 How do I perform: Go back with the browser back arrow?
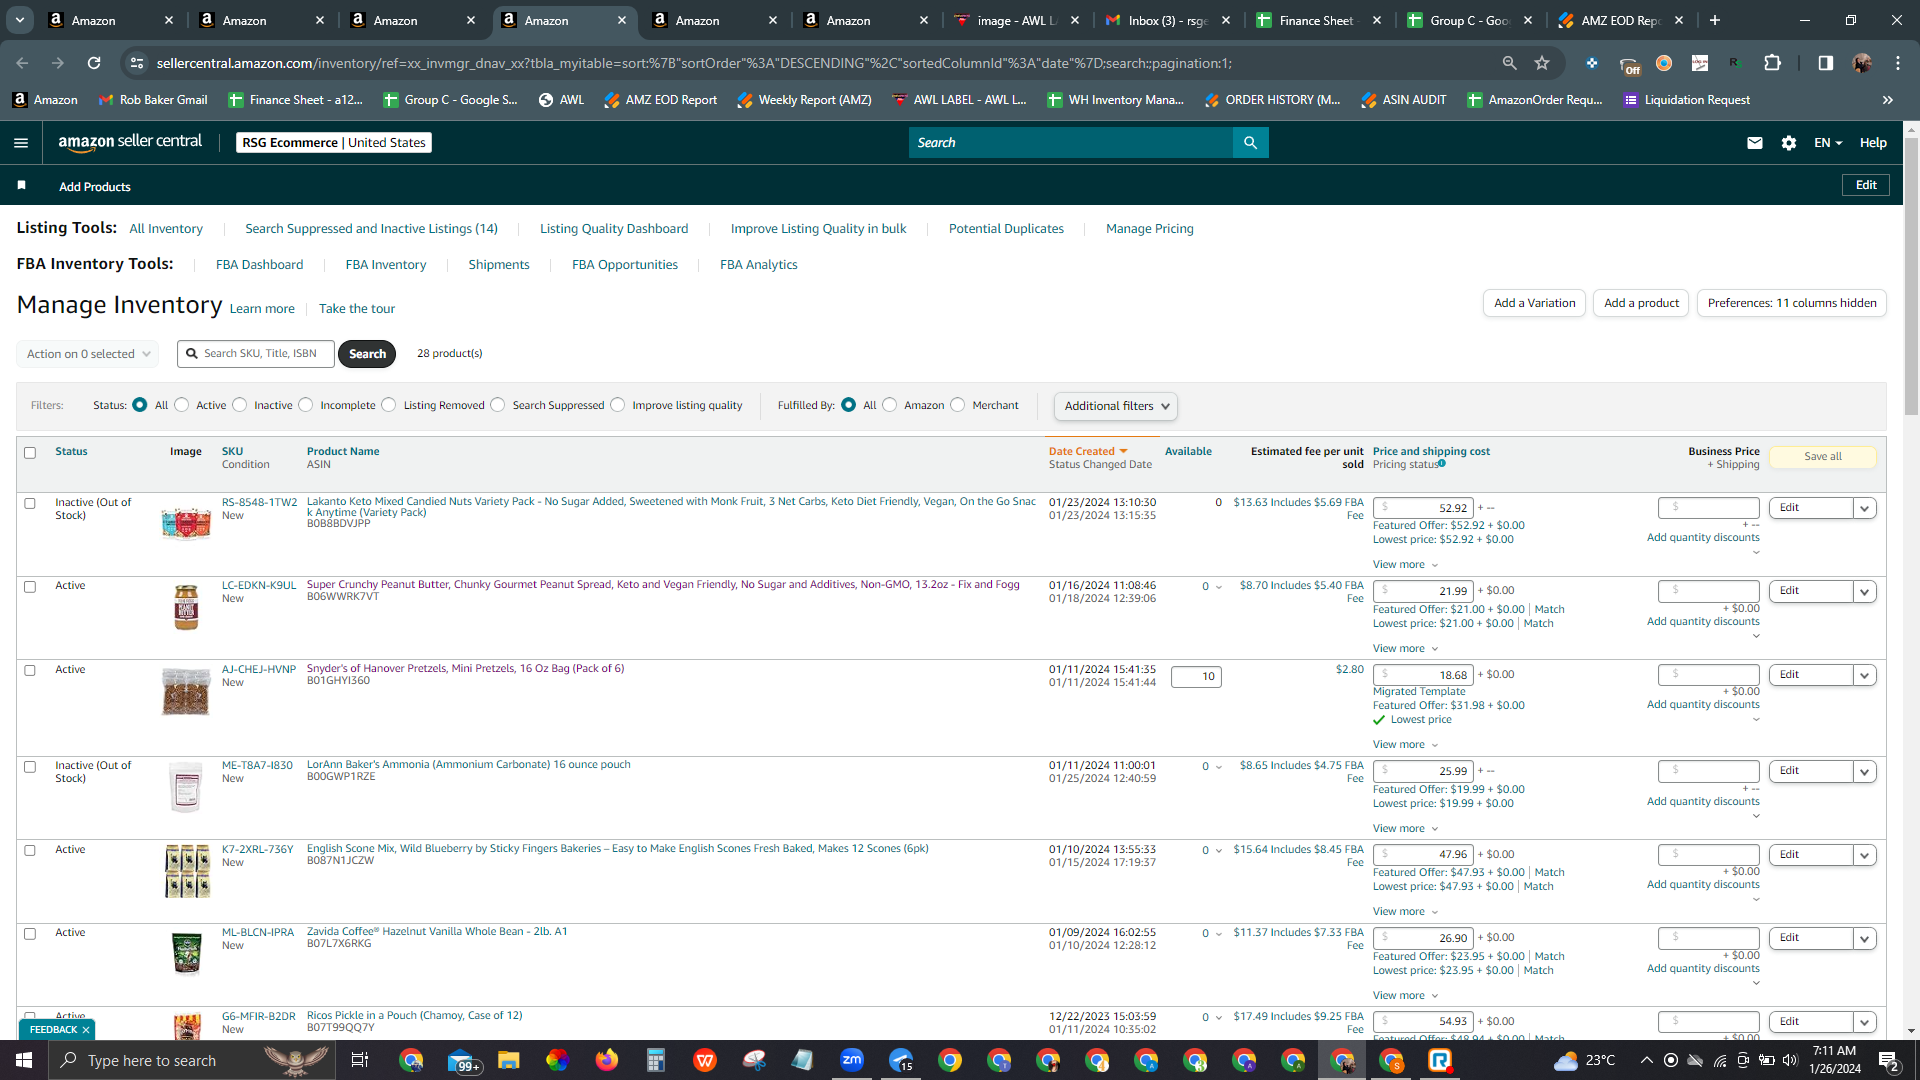pos(22,63)
